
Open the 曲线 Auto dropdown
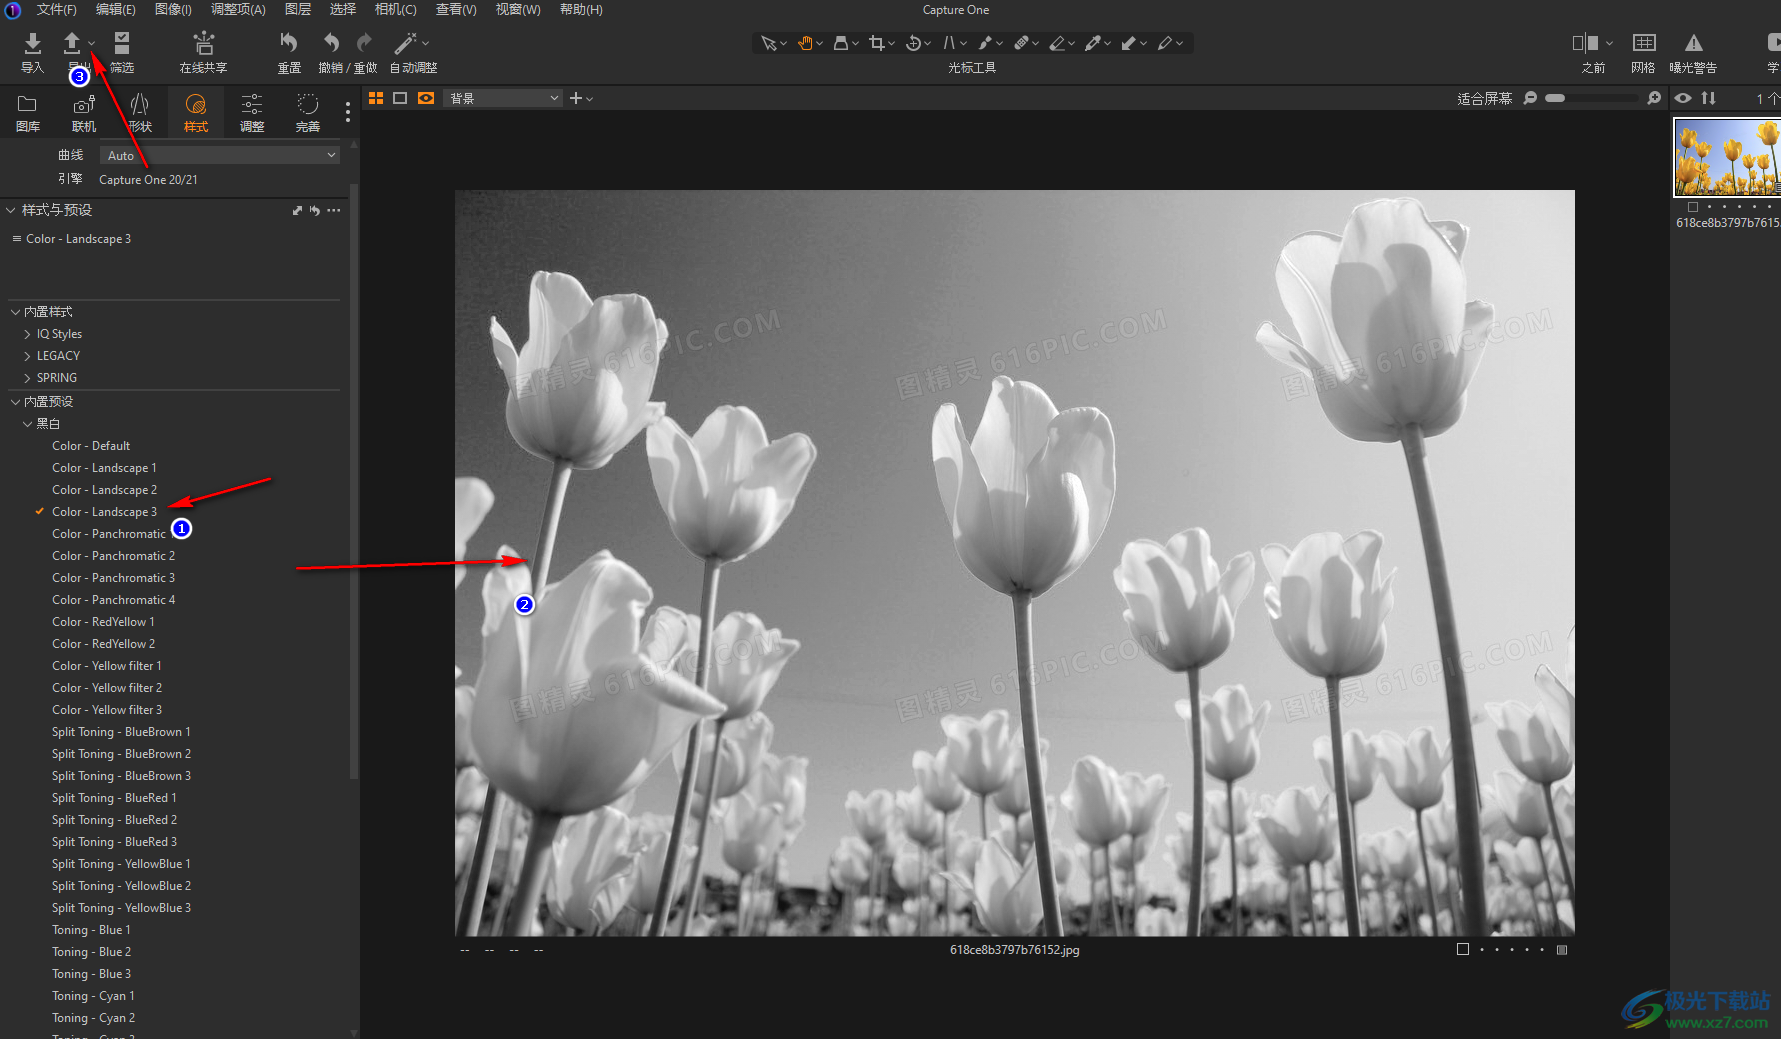click(x=220, y=155)
